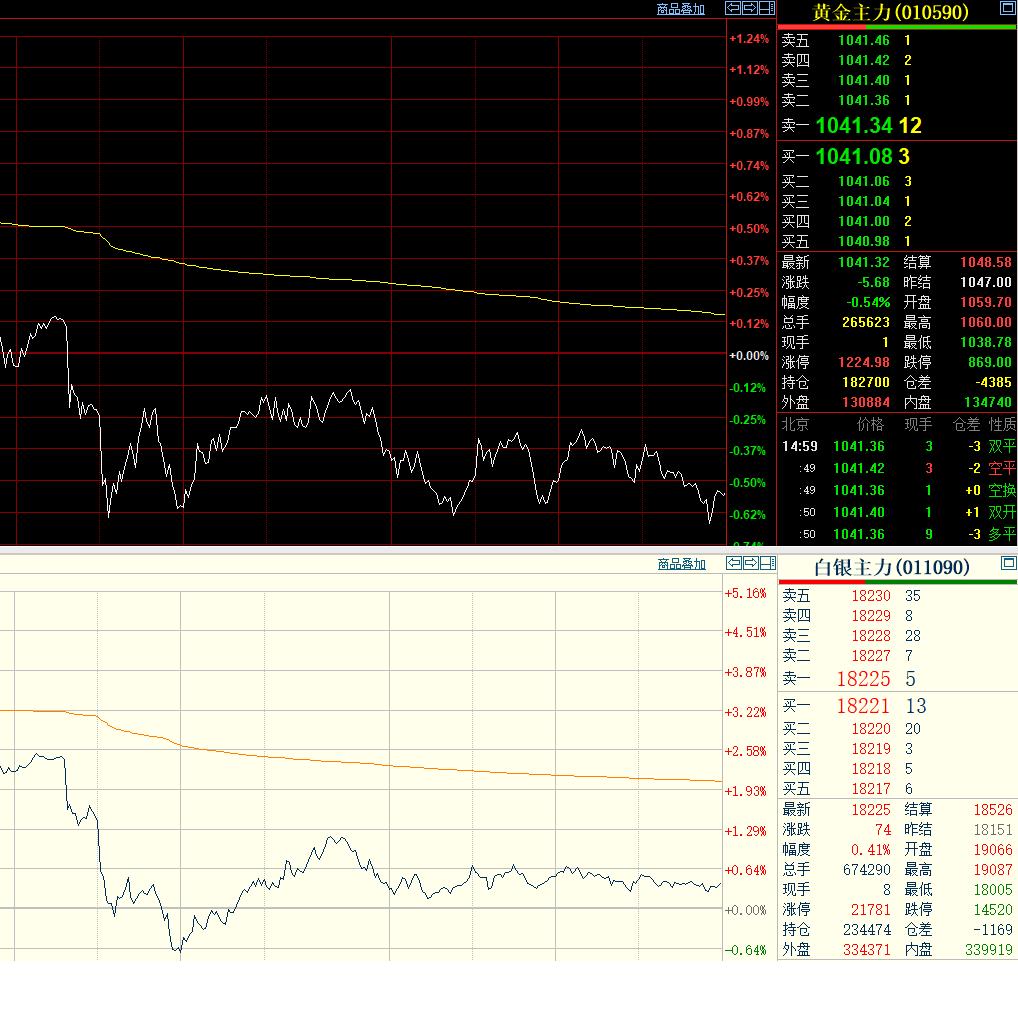Click silver 最低 value 18005
This screenshot has width=1018, height=1031.
point(993,890)
